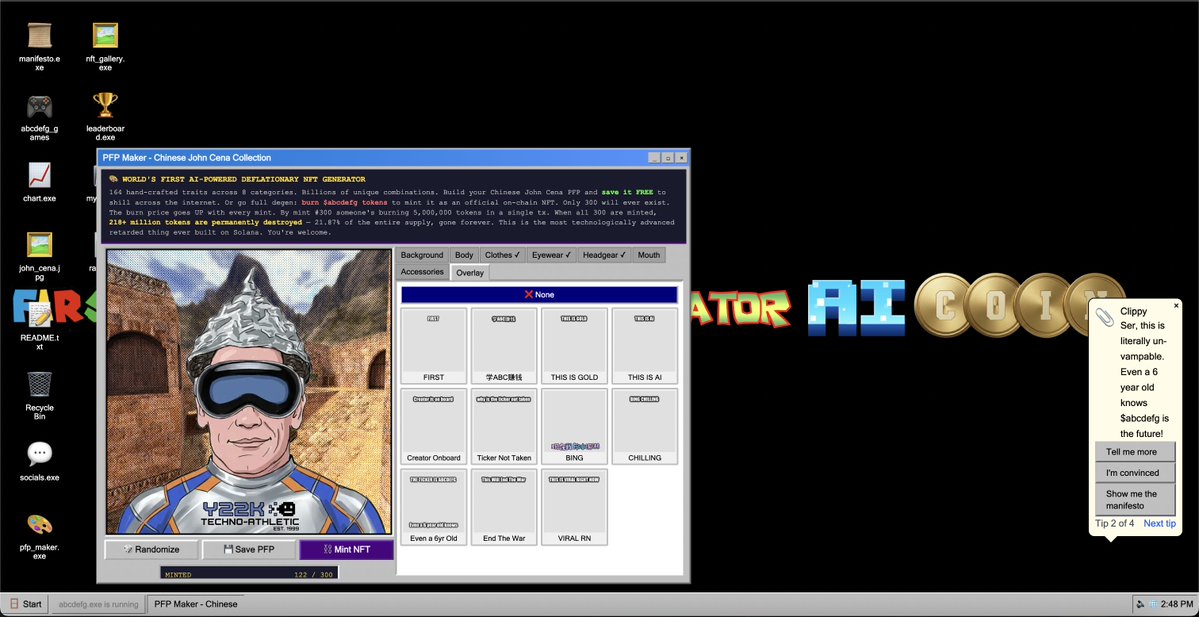Choose the FIRST overlay thumbnail

[x=434, y=346]
